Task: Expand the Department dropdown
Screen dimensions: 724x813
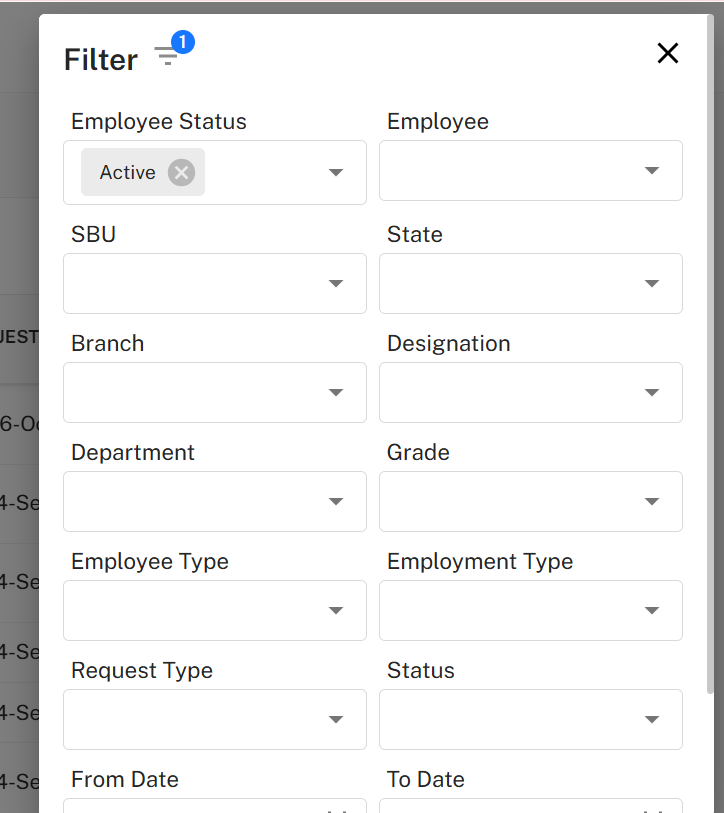Action: [336, 501]
